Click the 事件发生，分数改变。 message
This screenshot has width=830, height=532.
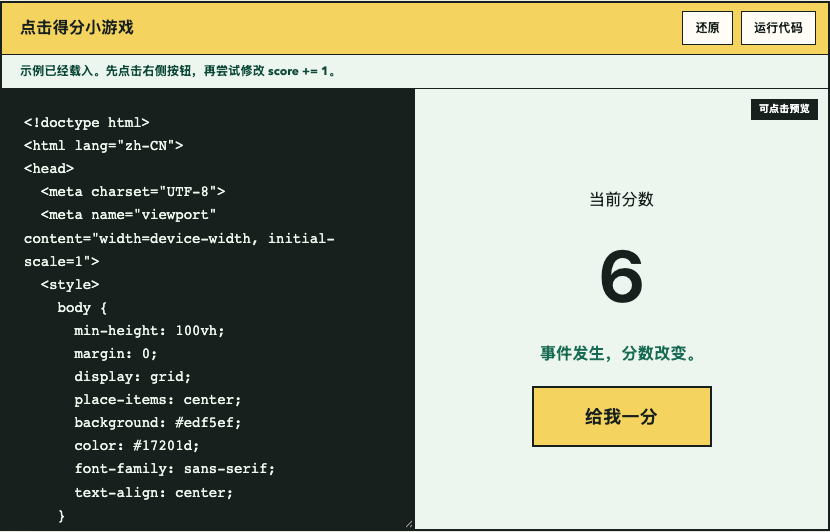tap(619, 353)
